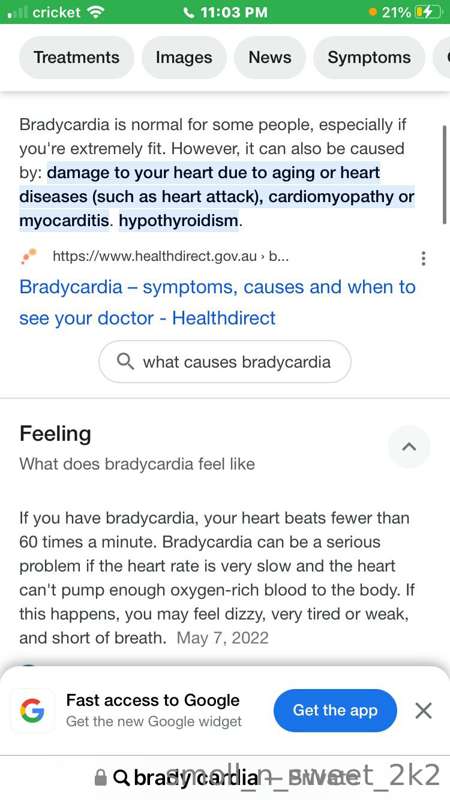Tap the lock icon in the address bar
Image resolution: width=450 pixels, height=800 pixels.
pos(101,778)
